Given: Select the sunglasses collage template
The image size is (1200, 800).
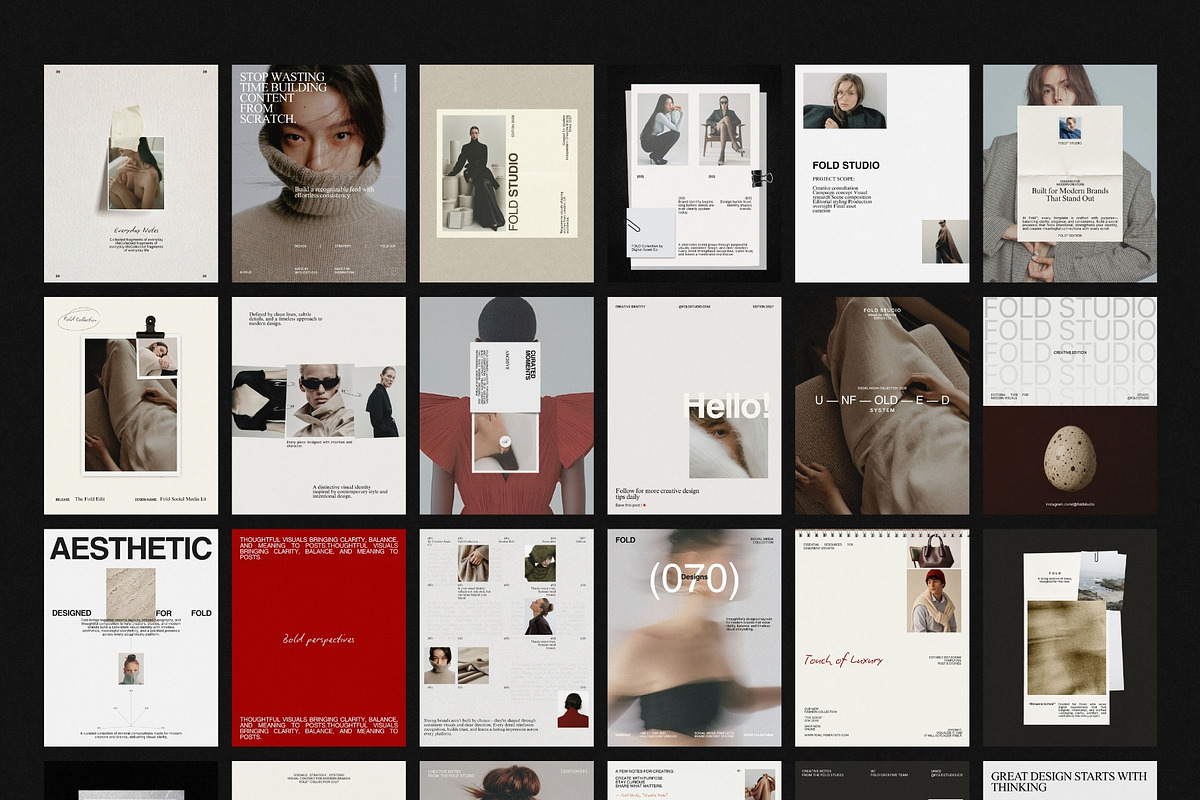Looking at the screenshot, I should coord(319,405).
